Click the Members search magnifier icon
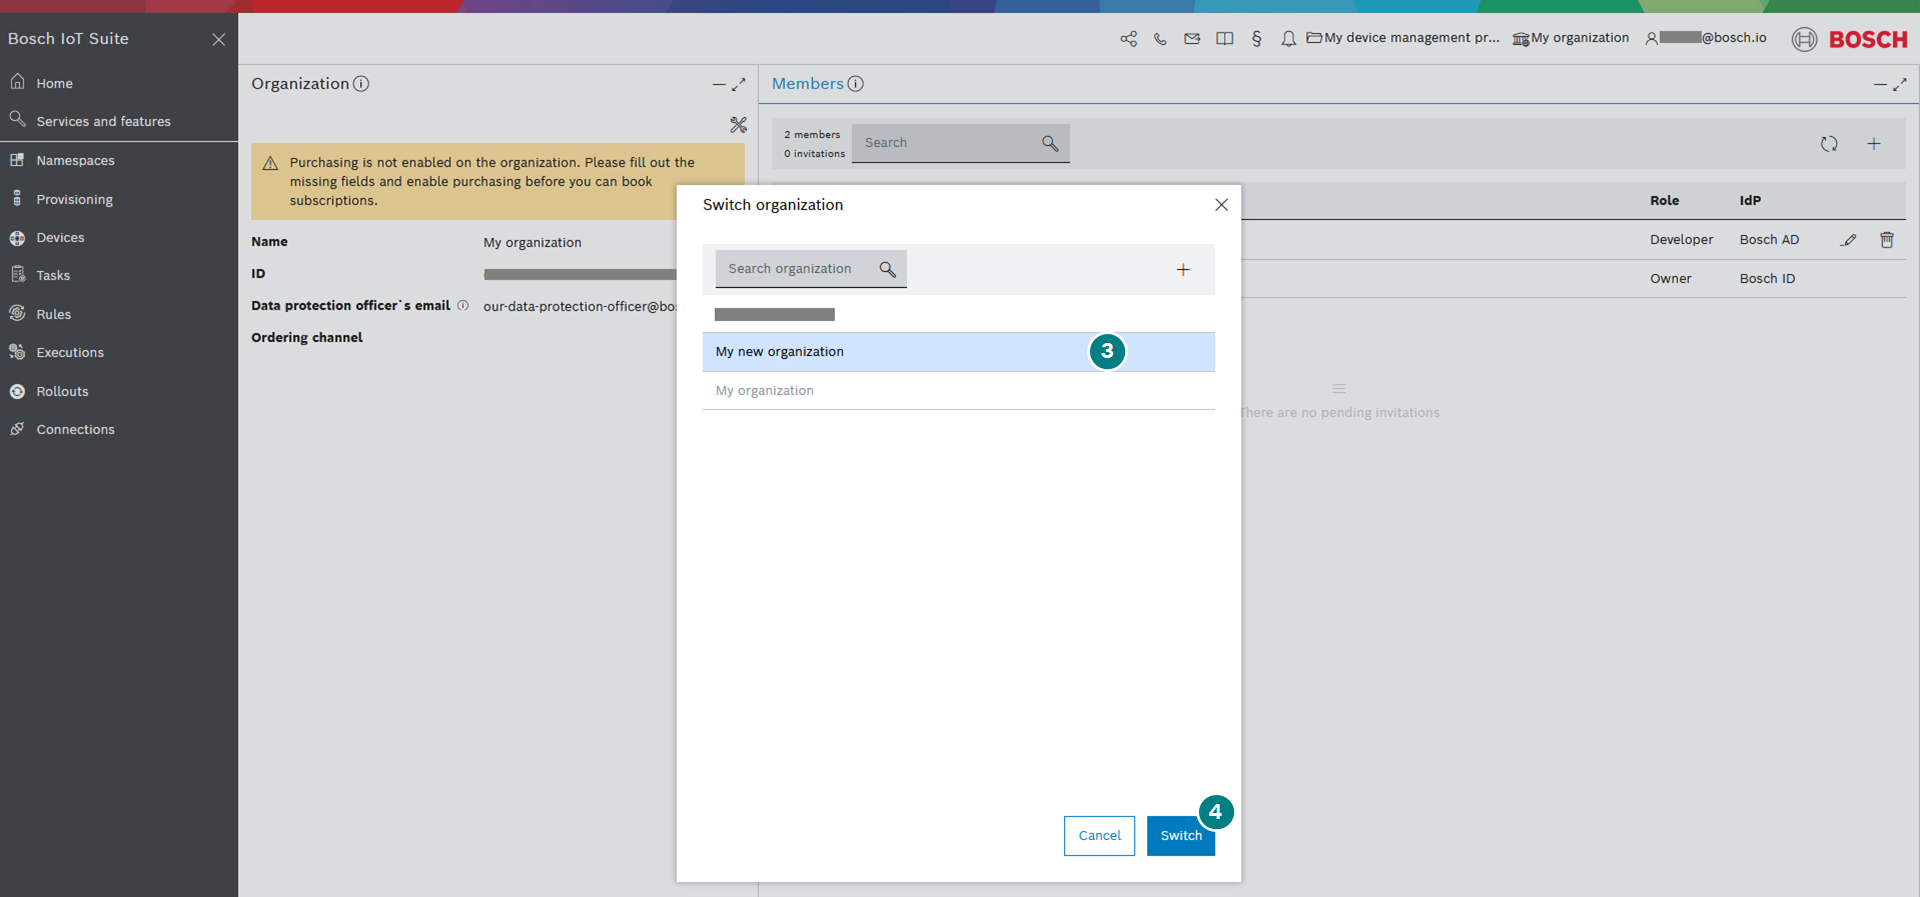 [1050, 144]
